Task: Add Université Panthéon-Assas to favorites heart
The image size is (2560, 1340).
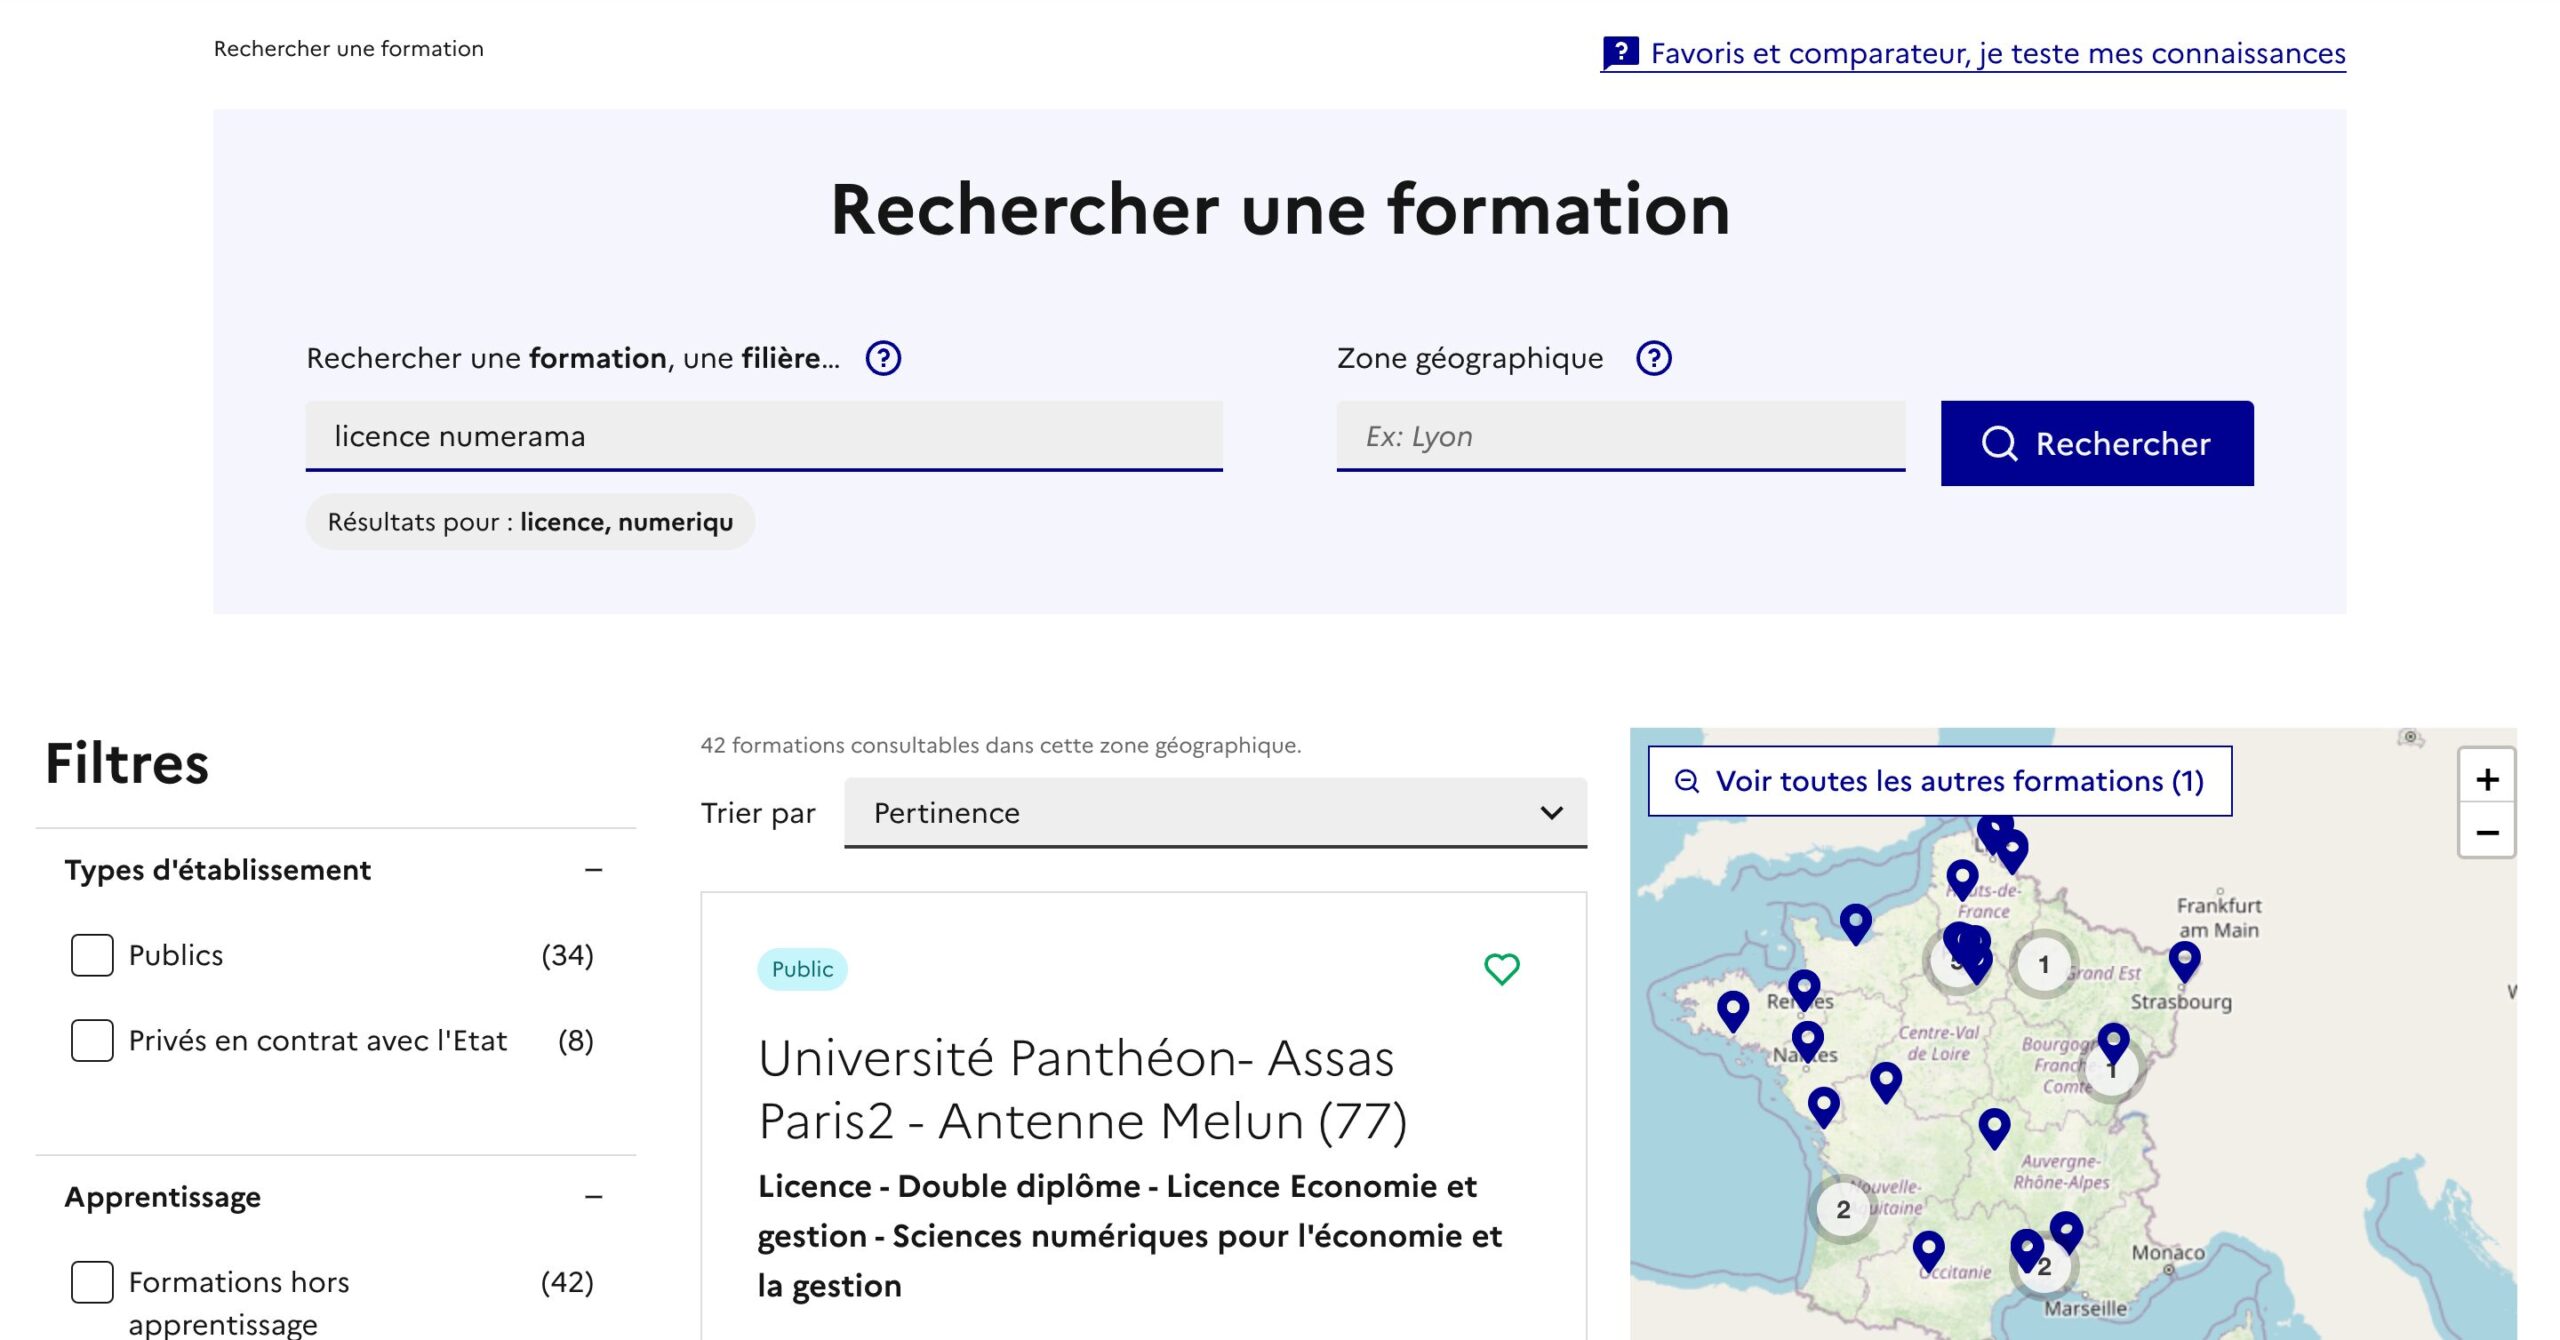Action: click(1501, 968)
